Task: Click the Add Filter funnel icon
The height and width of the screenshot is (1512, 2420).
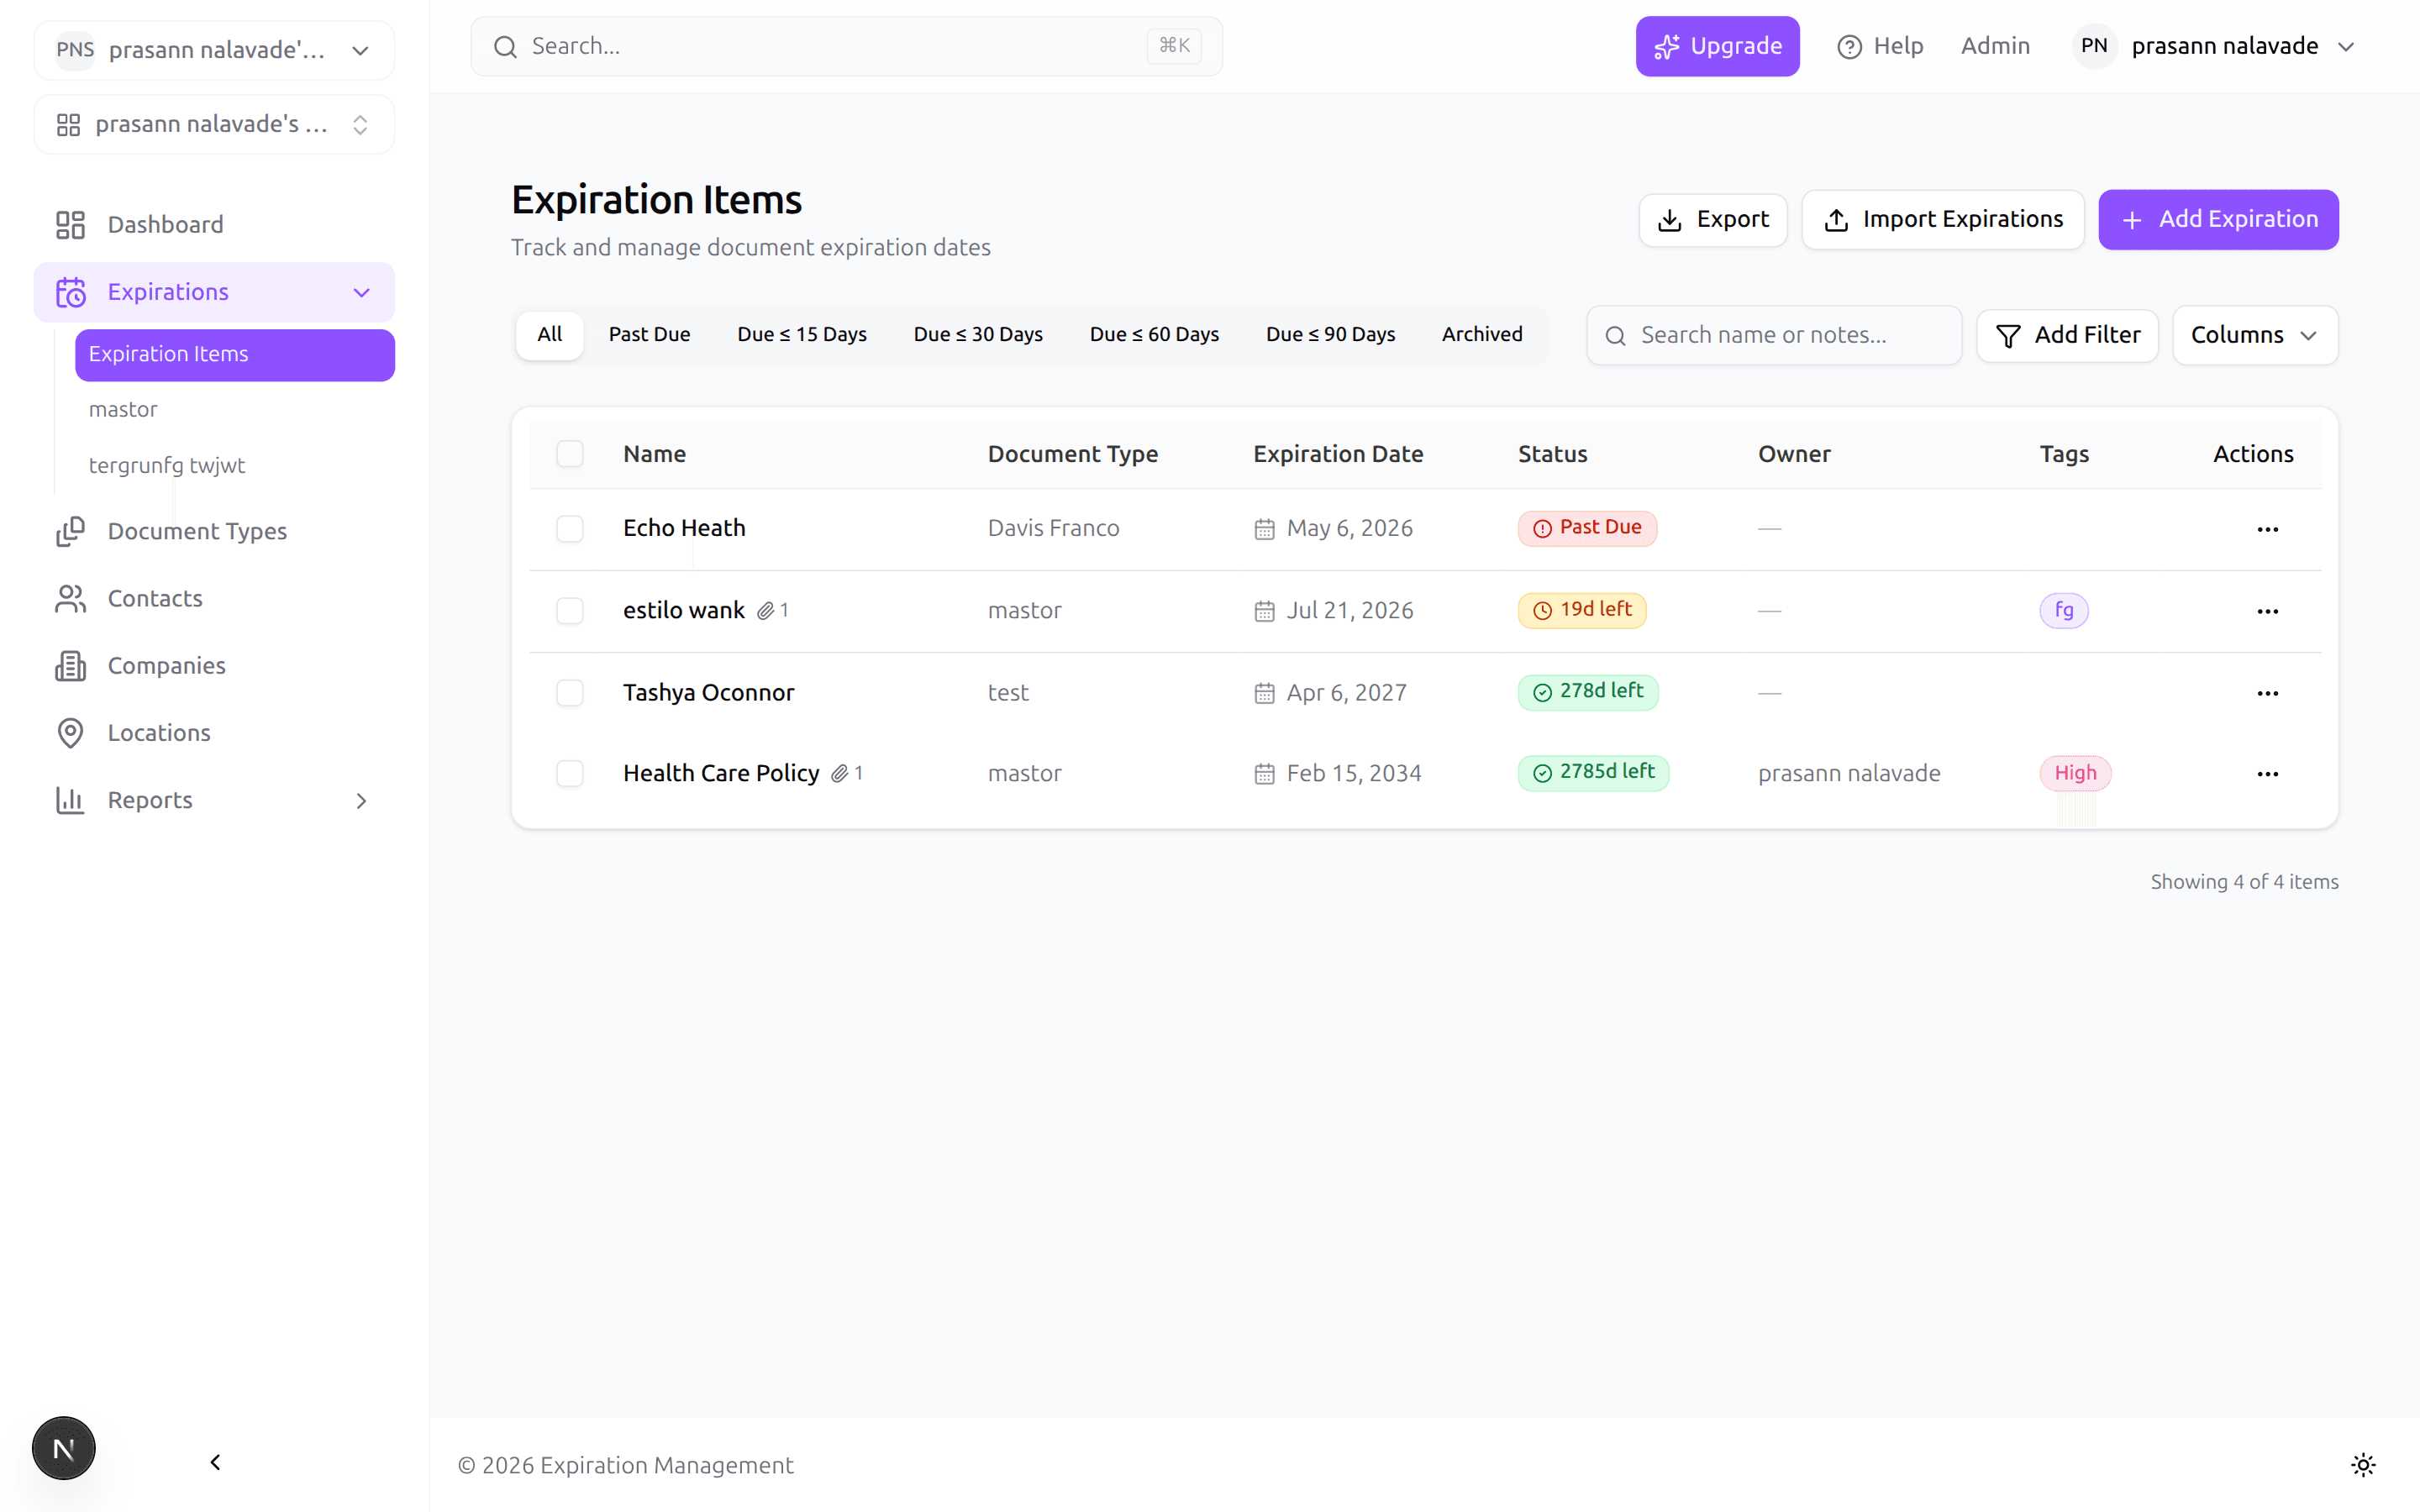Action: [2008, 336]
